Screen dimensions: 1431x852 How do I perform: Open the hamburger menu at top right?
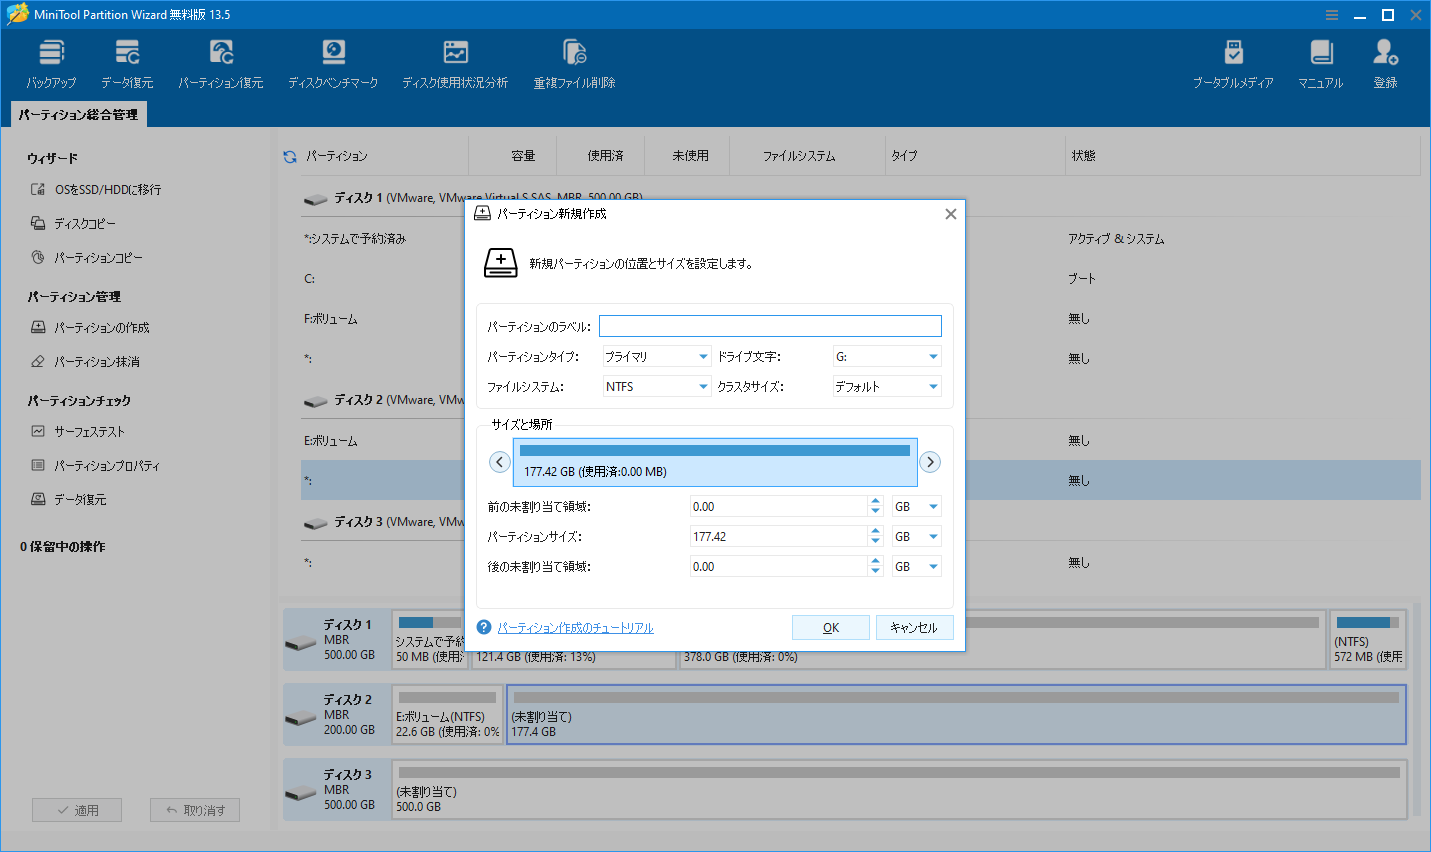point(1331,14)
